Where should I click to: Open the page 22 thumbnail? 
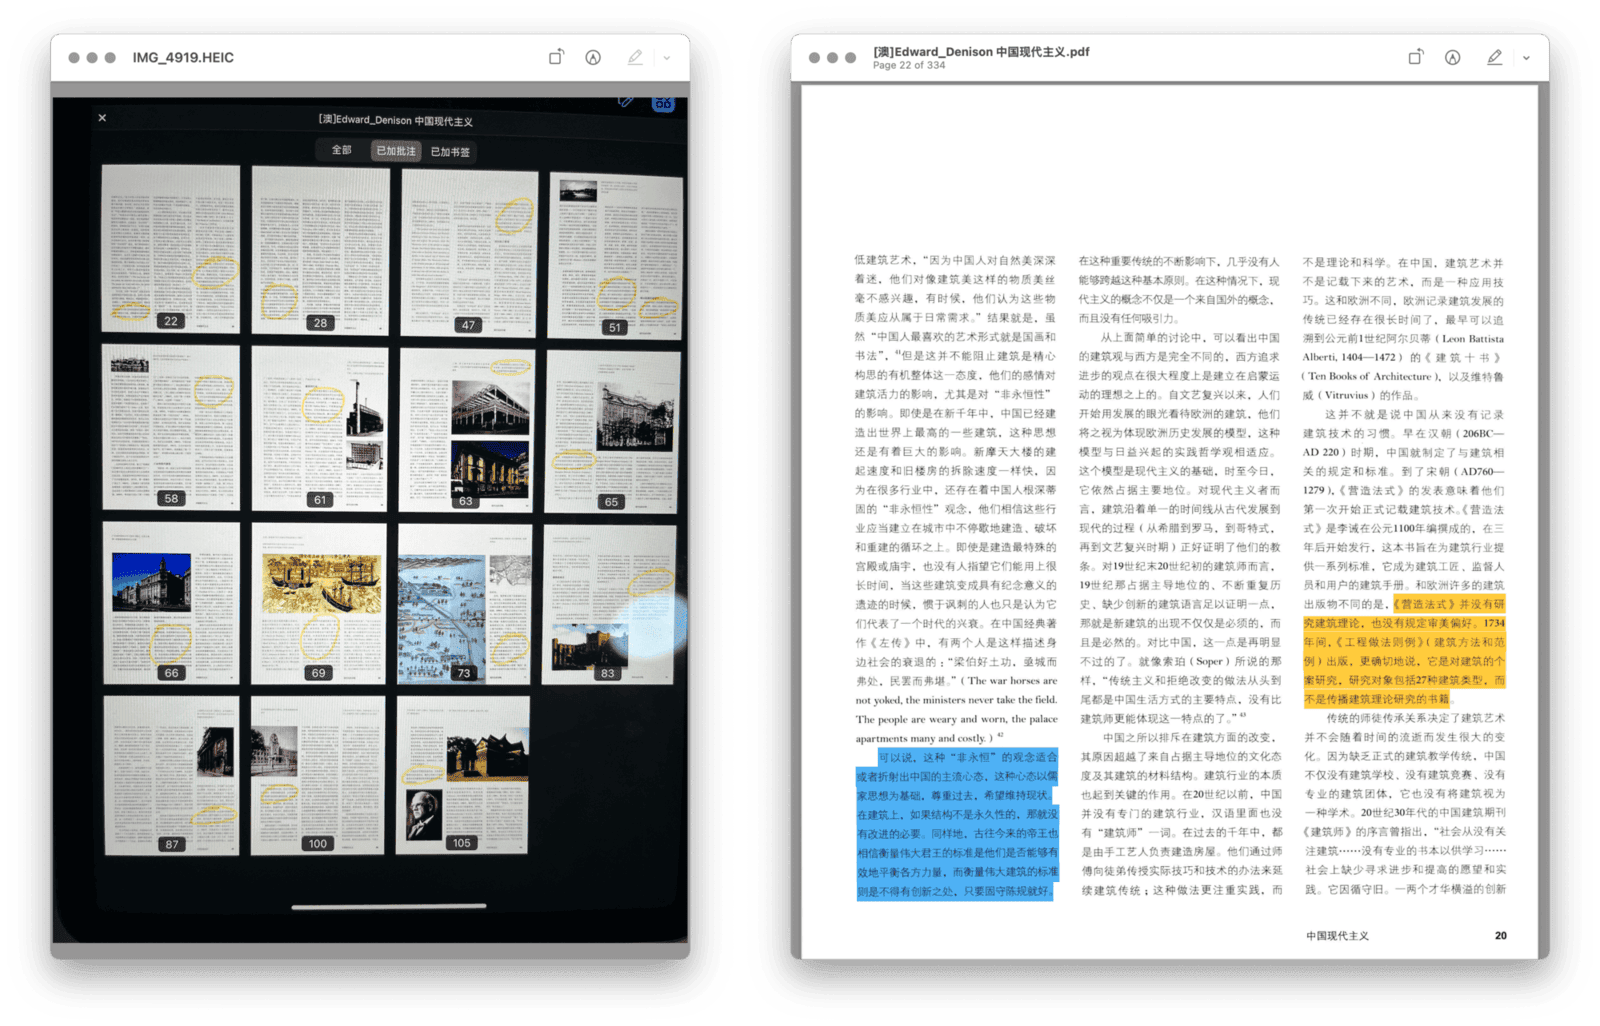pos(171,248)
